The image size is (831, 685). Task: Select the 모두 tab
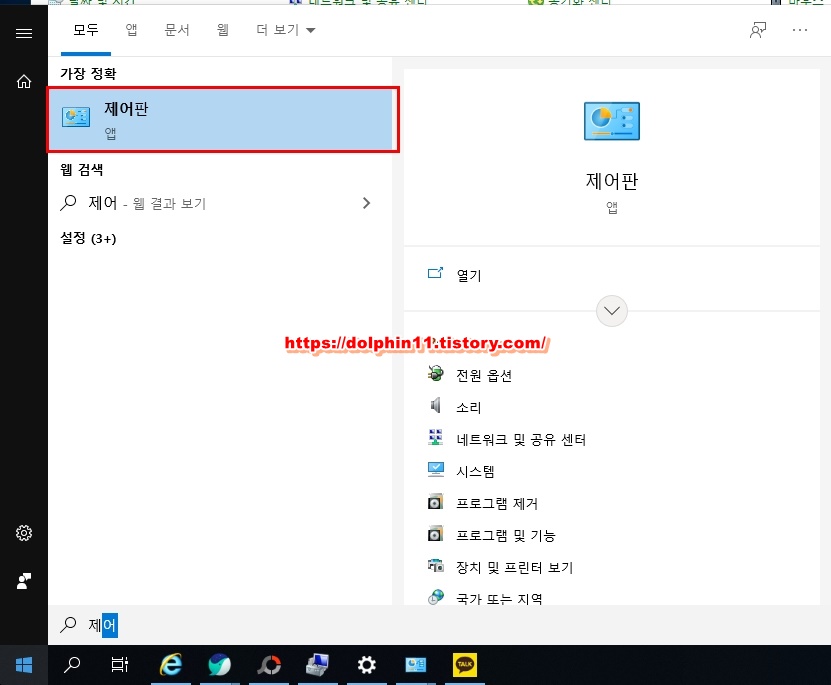[x=86, y=30]
